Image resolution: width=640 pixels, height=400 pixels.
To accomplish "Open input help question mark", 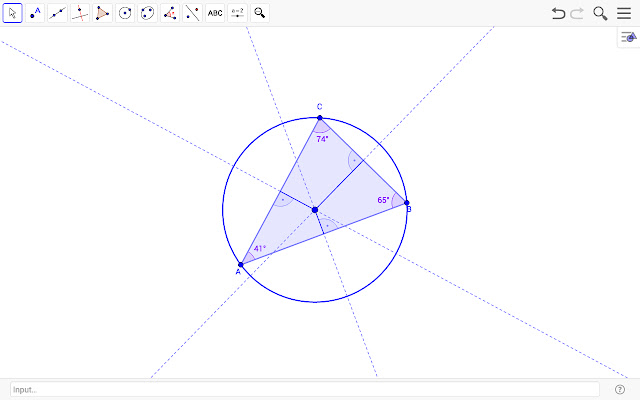I will (620, 389).
